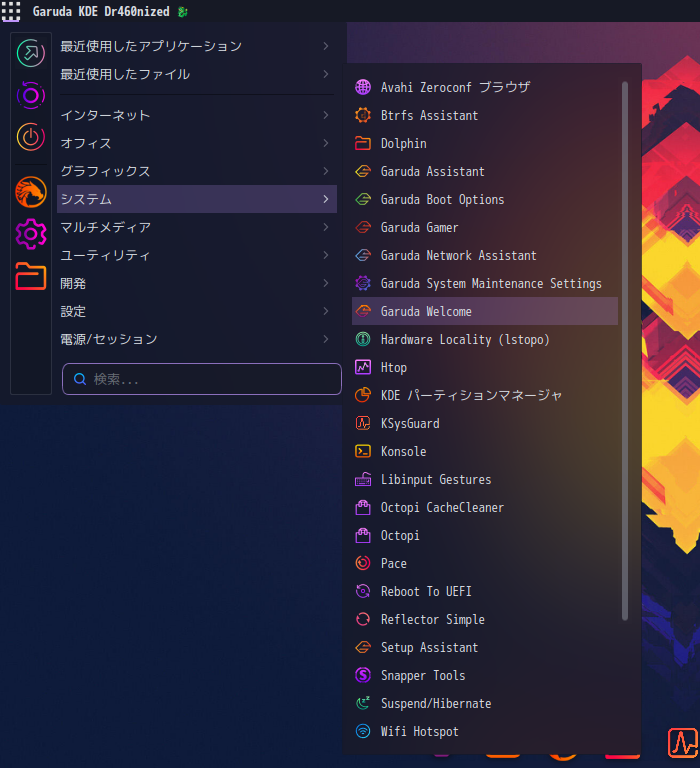700x768 pixels.
Task: Expand 設定 category chevron
Action: click(326, 311)
